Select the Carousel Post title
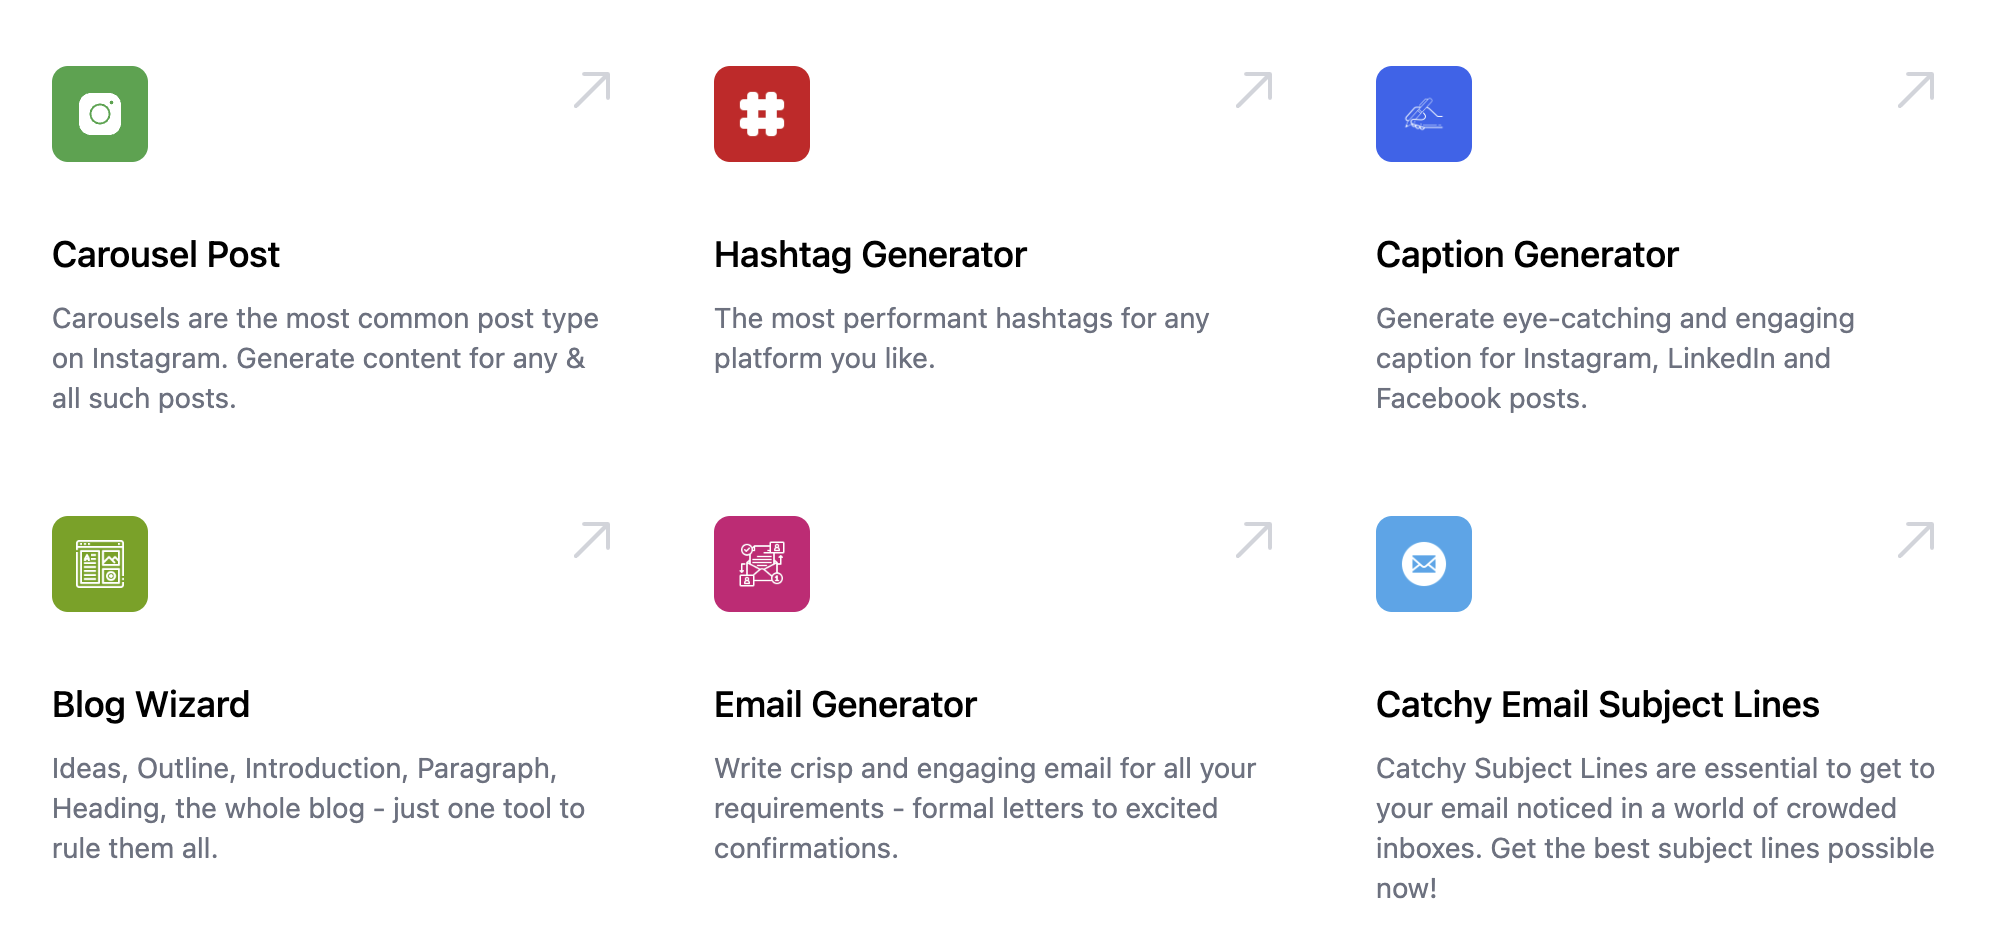The width and height of the screenshot is (2014, 936). click(x=166, y=255)
